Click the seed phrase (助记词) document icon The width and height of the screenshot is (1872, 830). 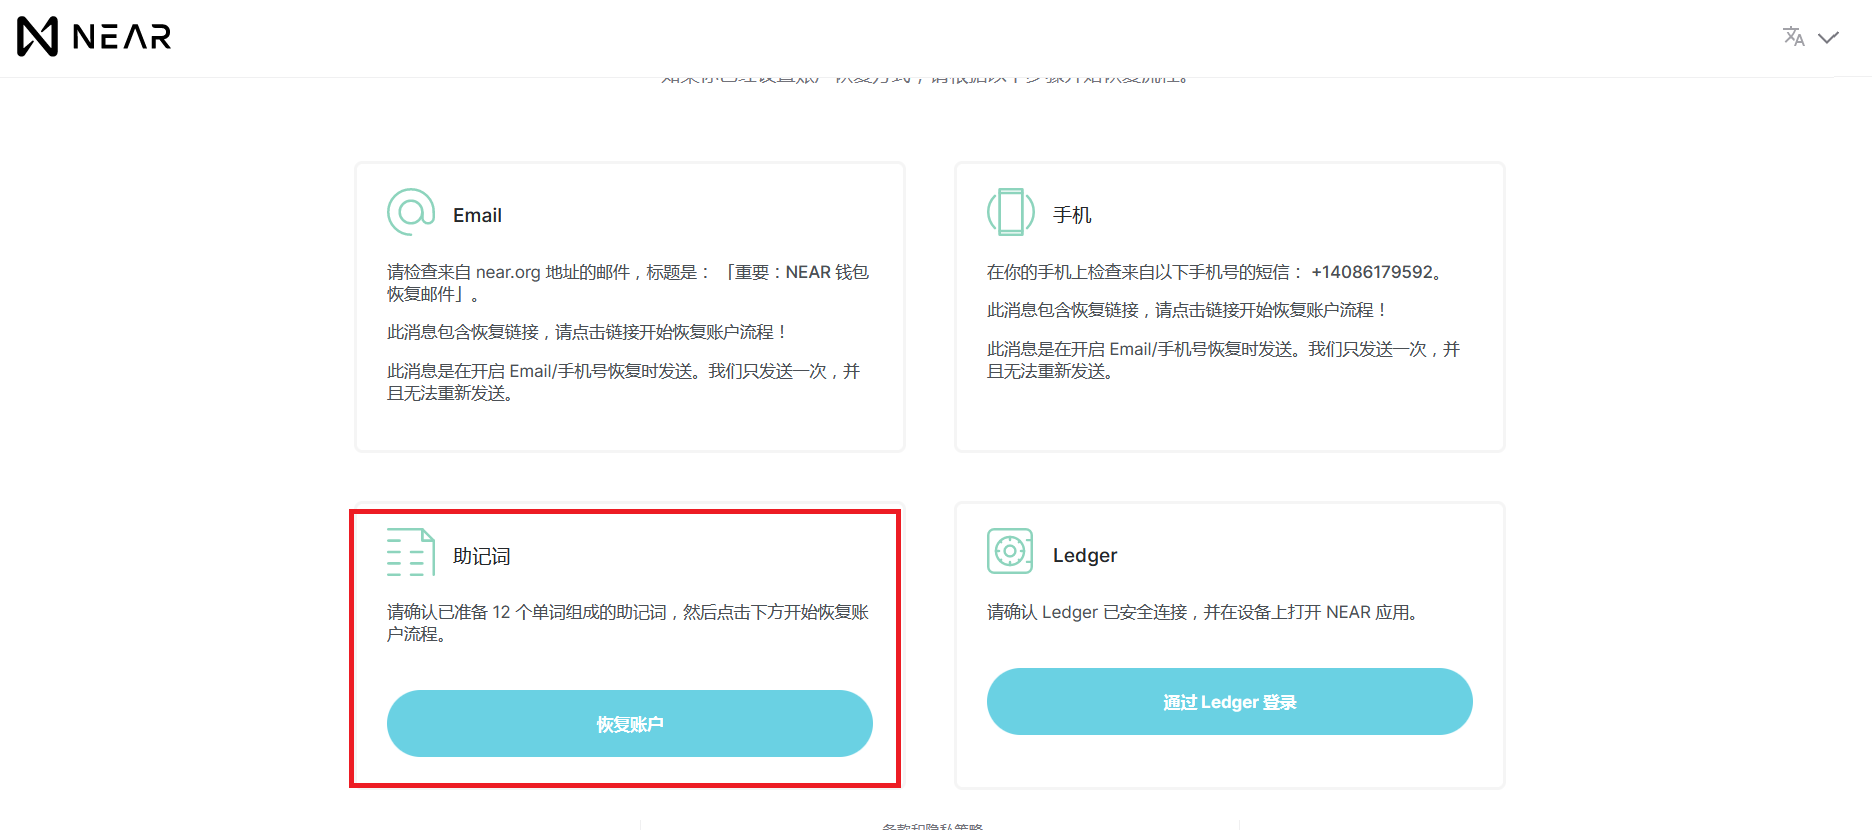(x=411, y=552)
